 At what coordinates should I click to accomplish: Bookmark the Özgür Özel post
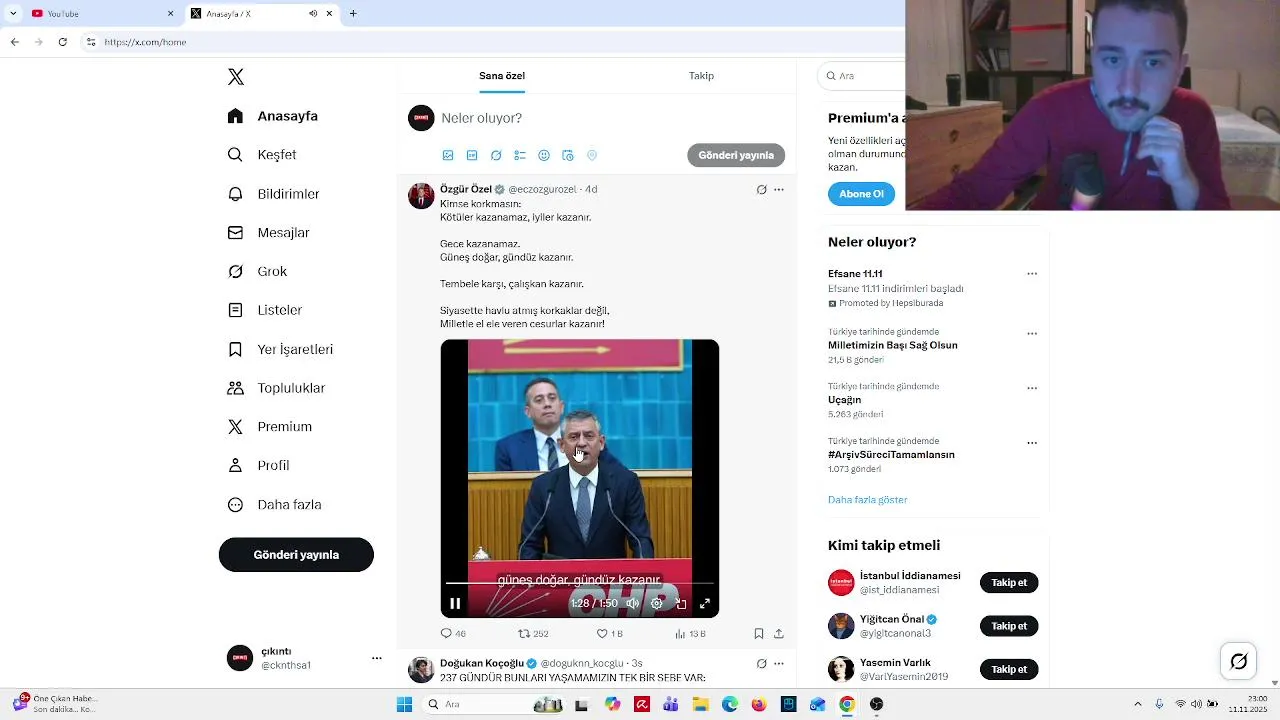[x=759, y=634]
